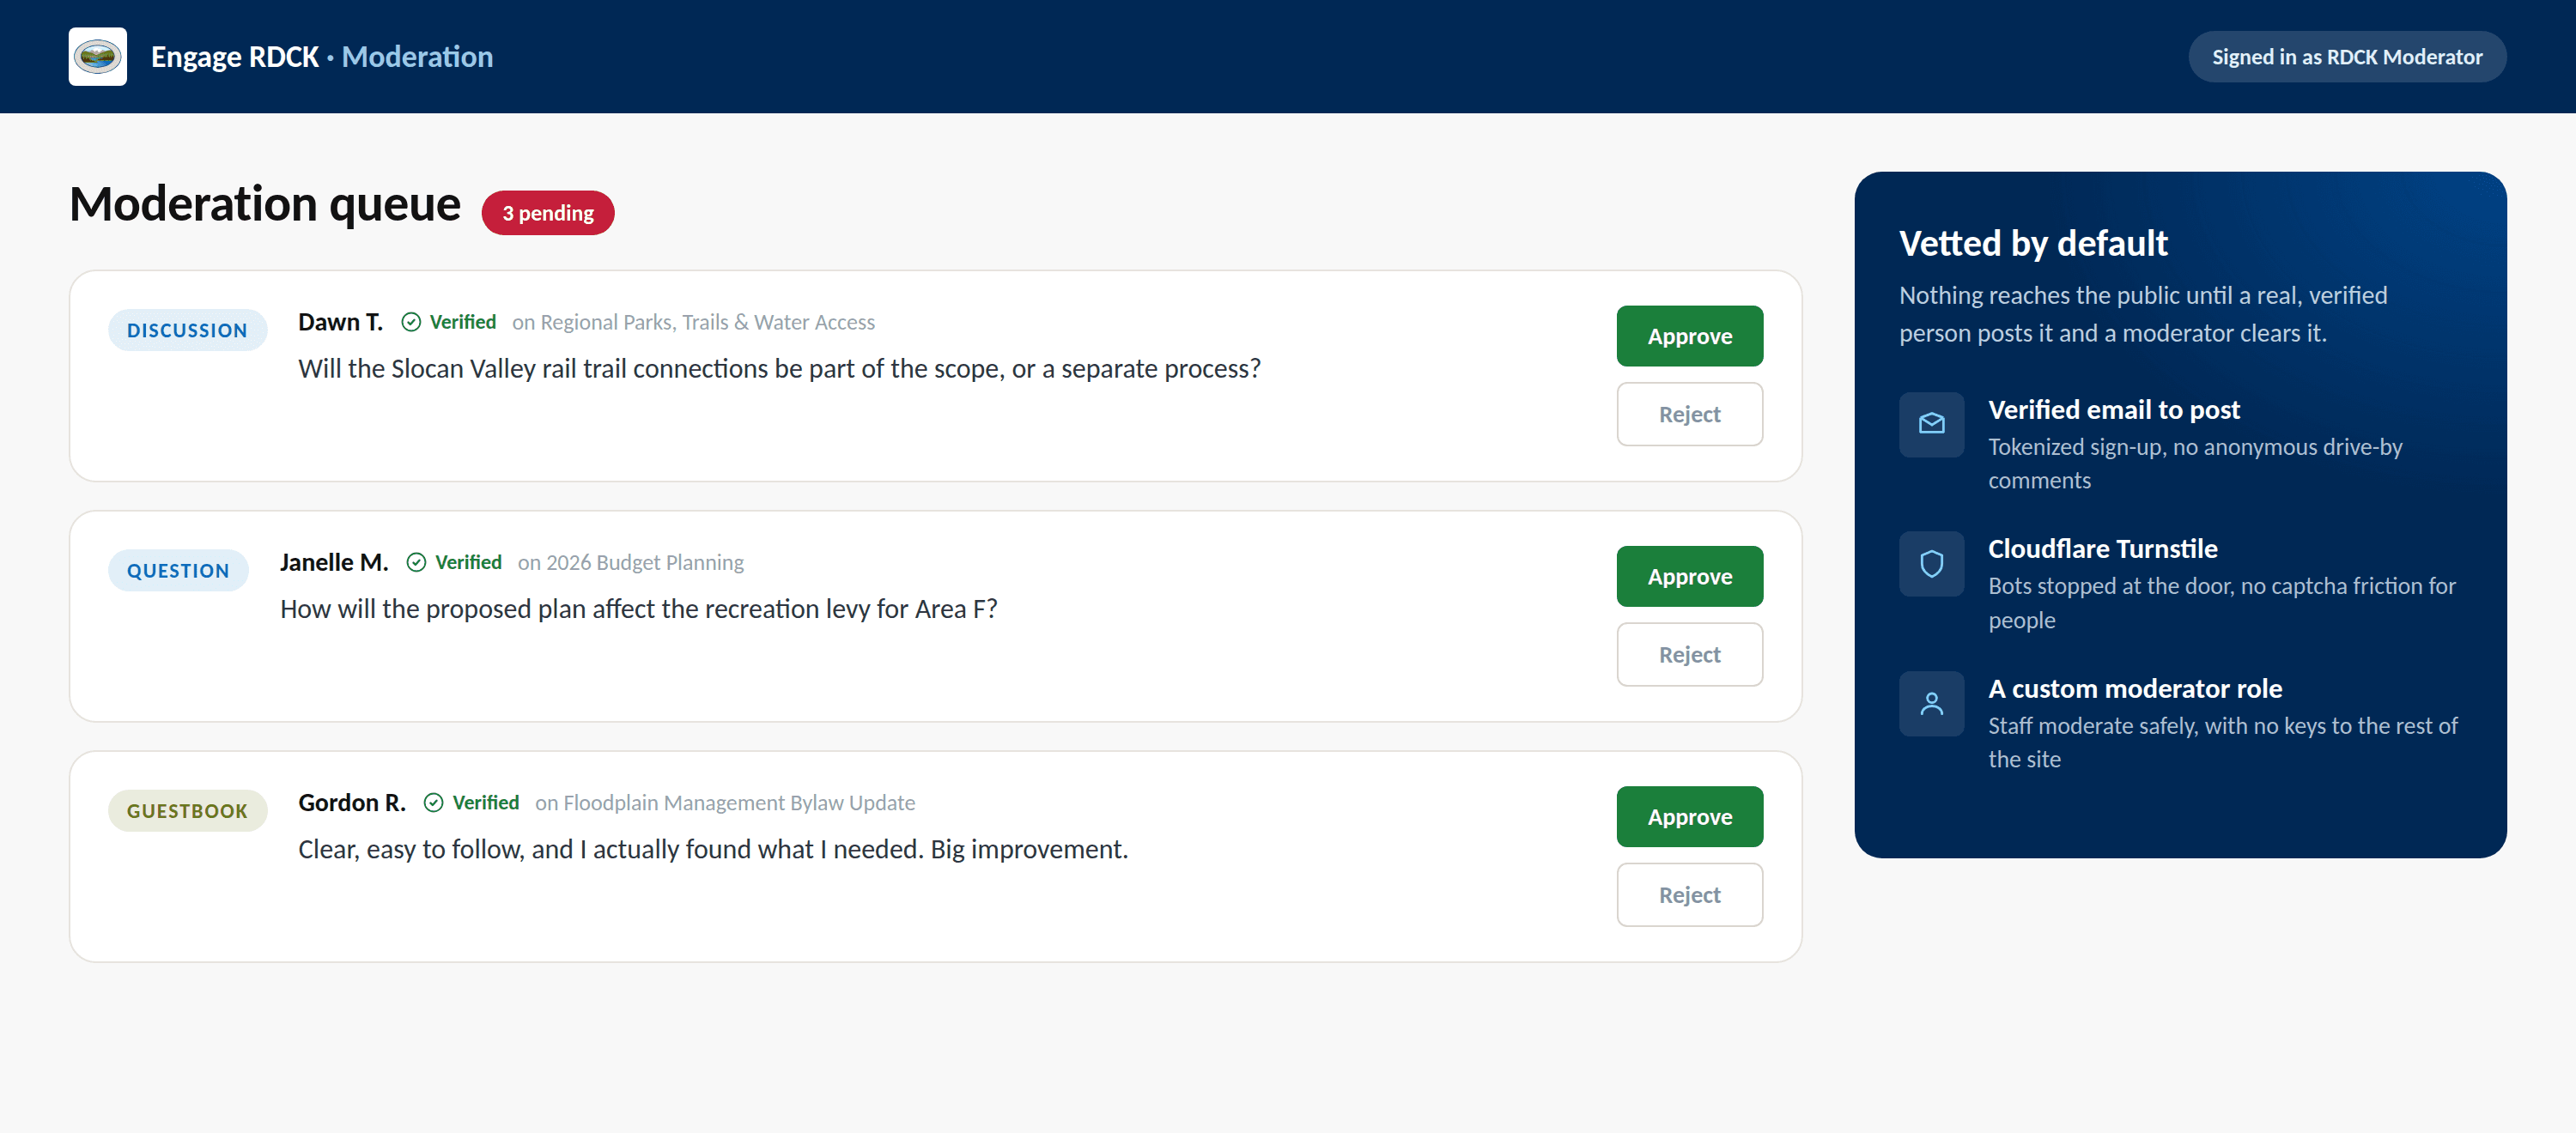Reject Dawn T.'s discussion post
This screenshot has width=2576, height=1133.
pyautogui.click(x=1689, y=414)
